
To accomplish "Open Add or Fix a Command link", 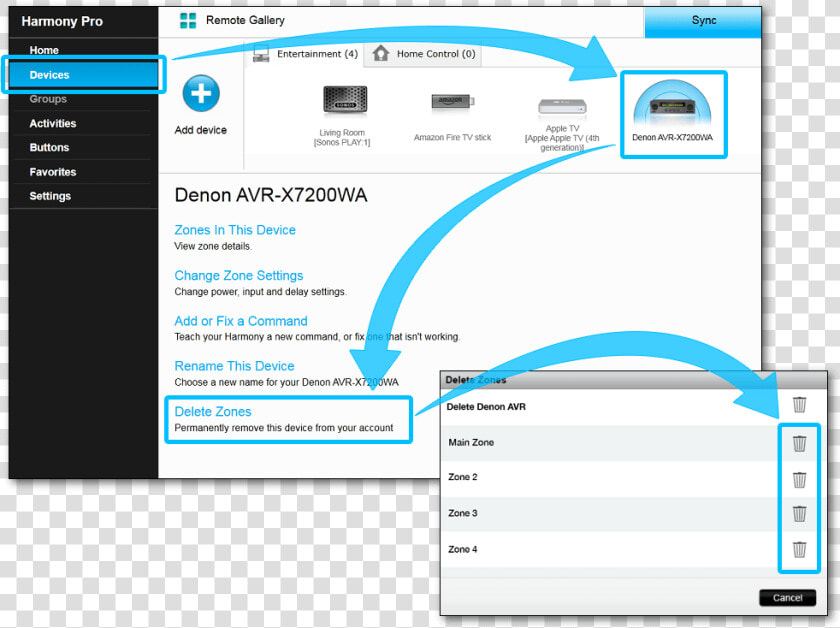I will (241, 321).
